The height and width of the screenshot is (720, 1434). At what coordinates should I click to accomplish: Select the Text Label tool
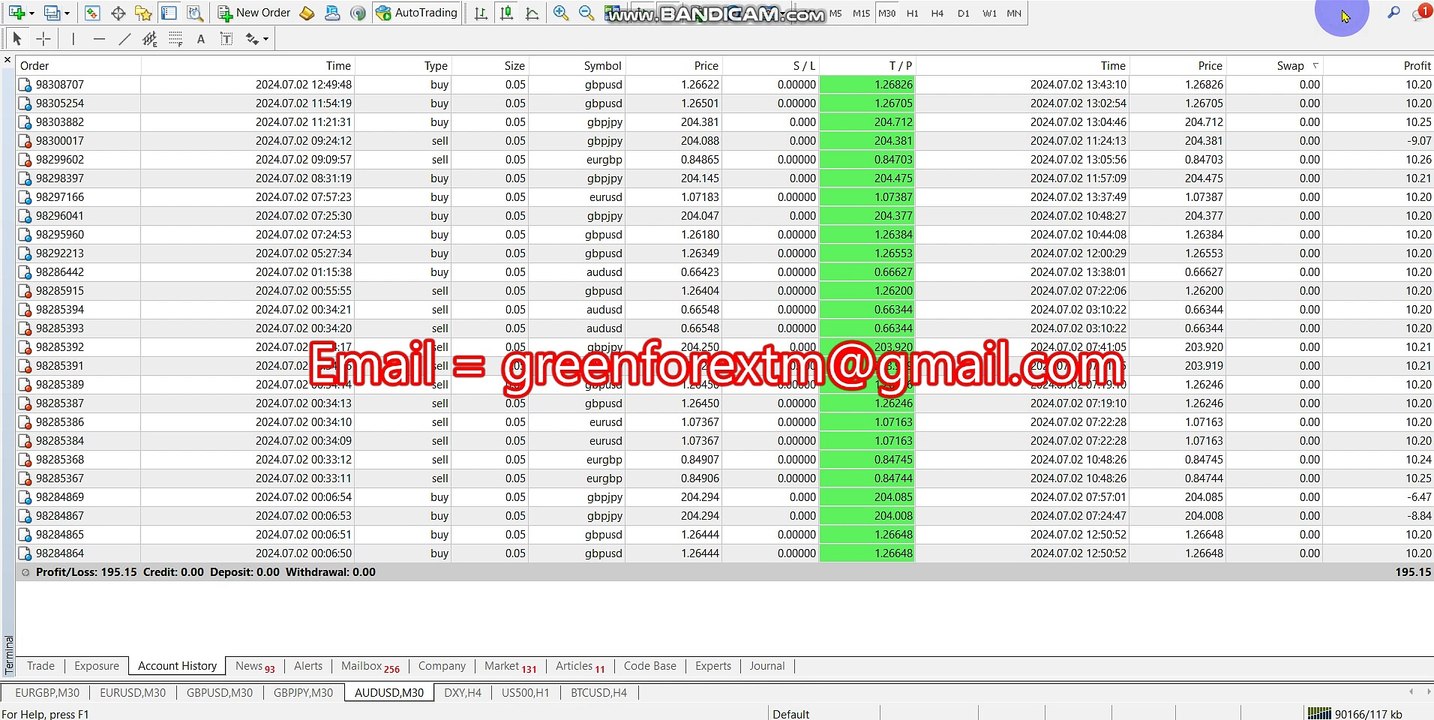(226, 39)
